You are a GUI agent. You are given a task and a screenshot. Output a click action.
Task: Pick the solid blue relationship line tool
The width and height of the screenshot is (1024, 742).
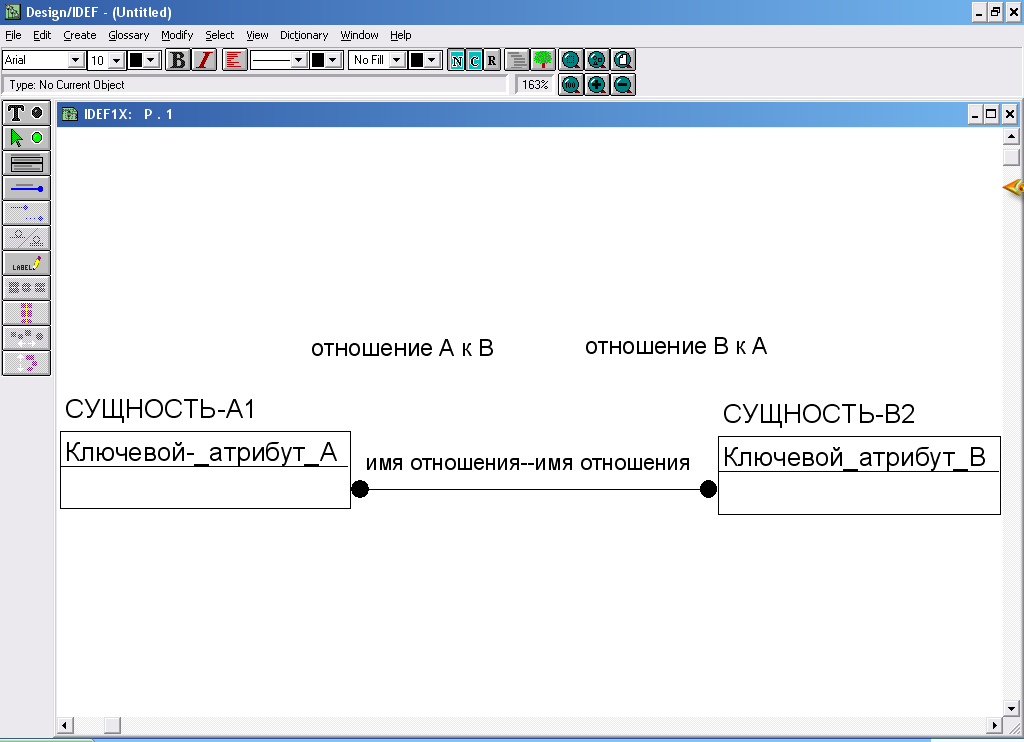[27, 188]
